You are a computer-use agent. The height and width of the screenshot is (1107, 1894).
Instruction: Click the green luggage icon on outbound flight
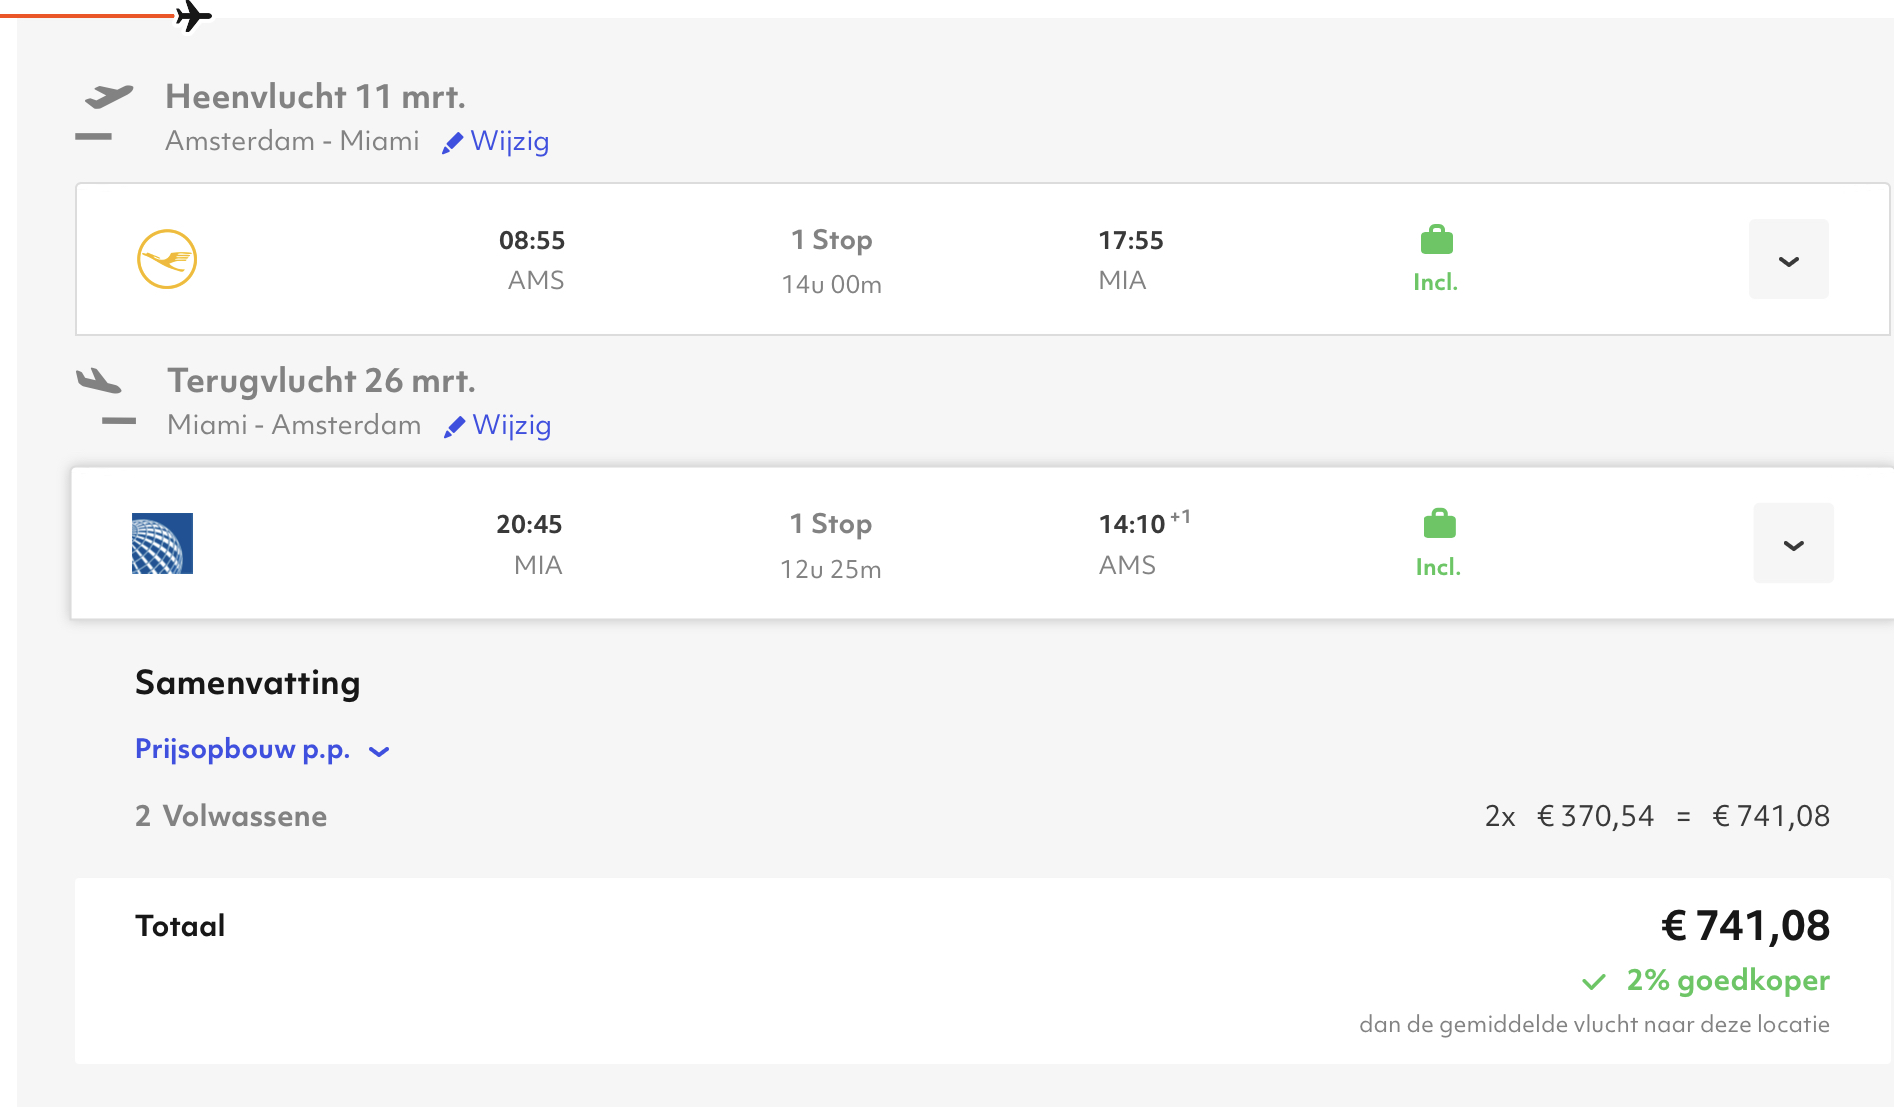point(1436,240)
